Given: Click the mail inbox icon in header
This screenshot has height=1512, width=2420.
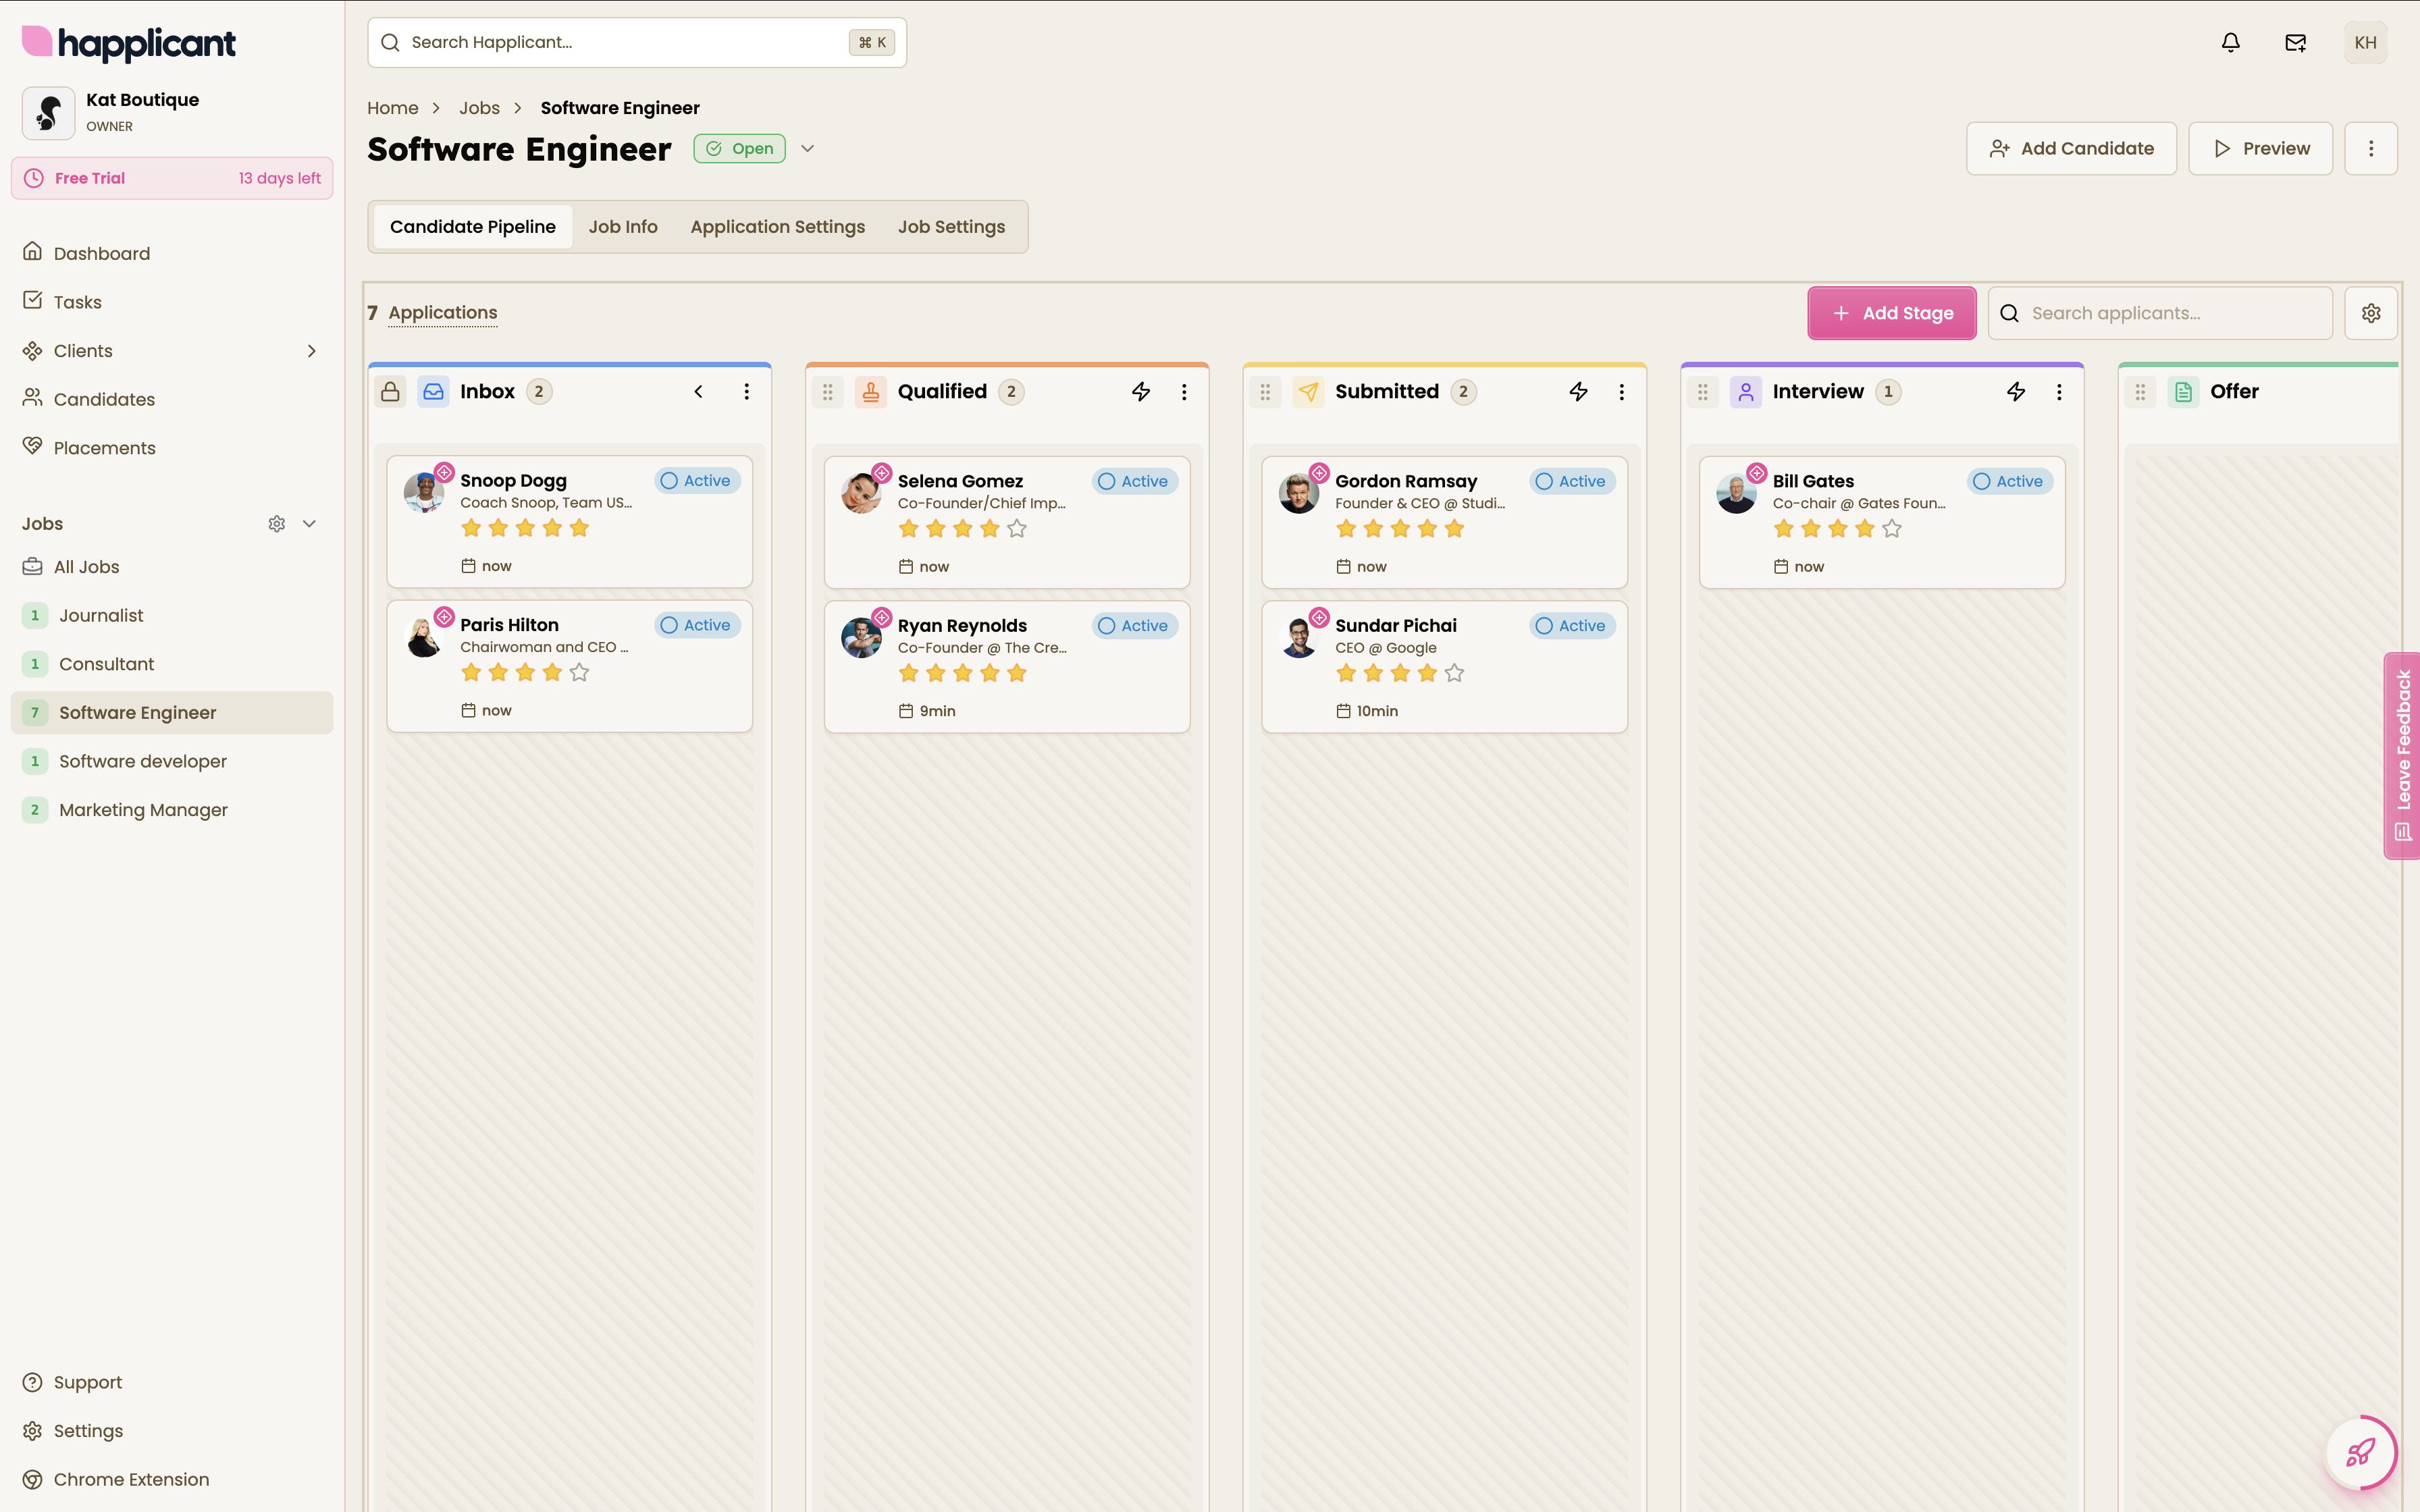Looking at the screenshot, I should tap(2295, 42).
